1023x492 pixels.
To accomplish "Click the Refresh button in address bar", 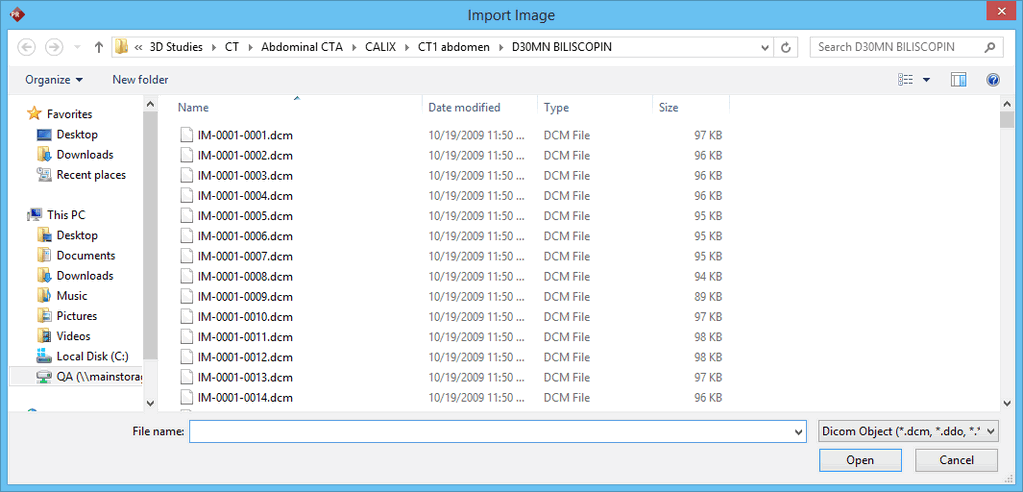I will tap(787, 47).
